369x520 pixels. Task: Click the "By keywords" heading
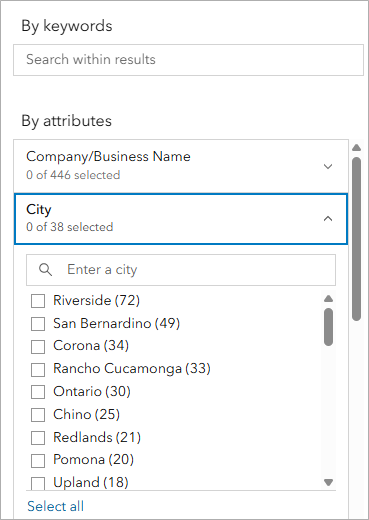(67, 26)
